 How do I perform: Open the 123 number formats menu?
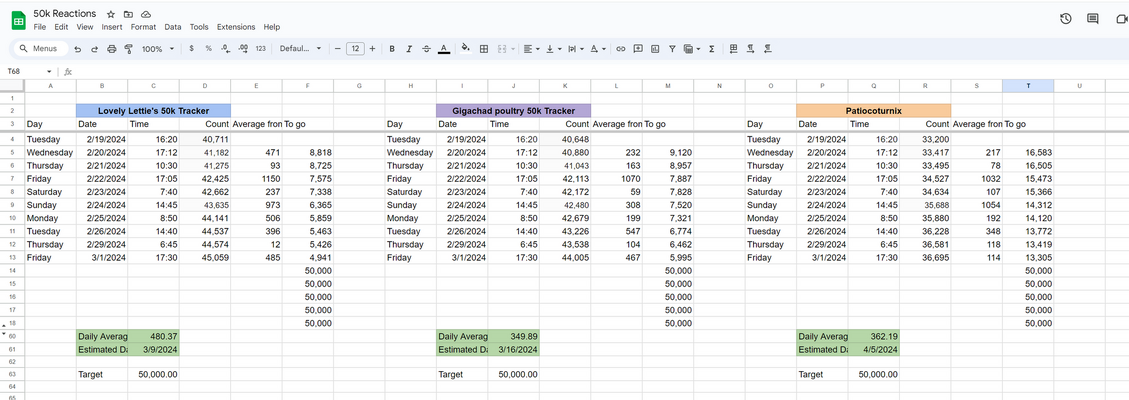[x=261, y=49]
